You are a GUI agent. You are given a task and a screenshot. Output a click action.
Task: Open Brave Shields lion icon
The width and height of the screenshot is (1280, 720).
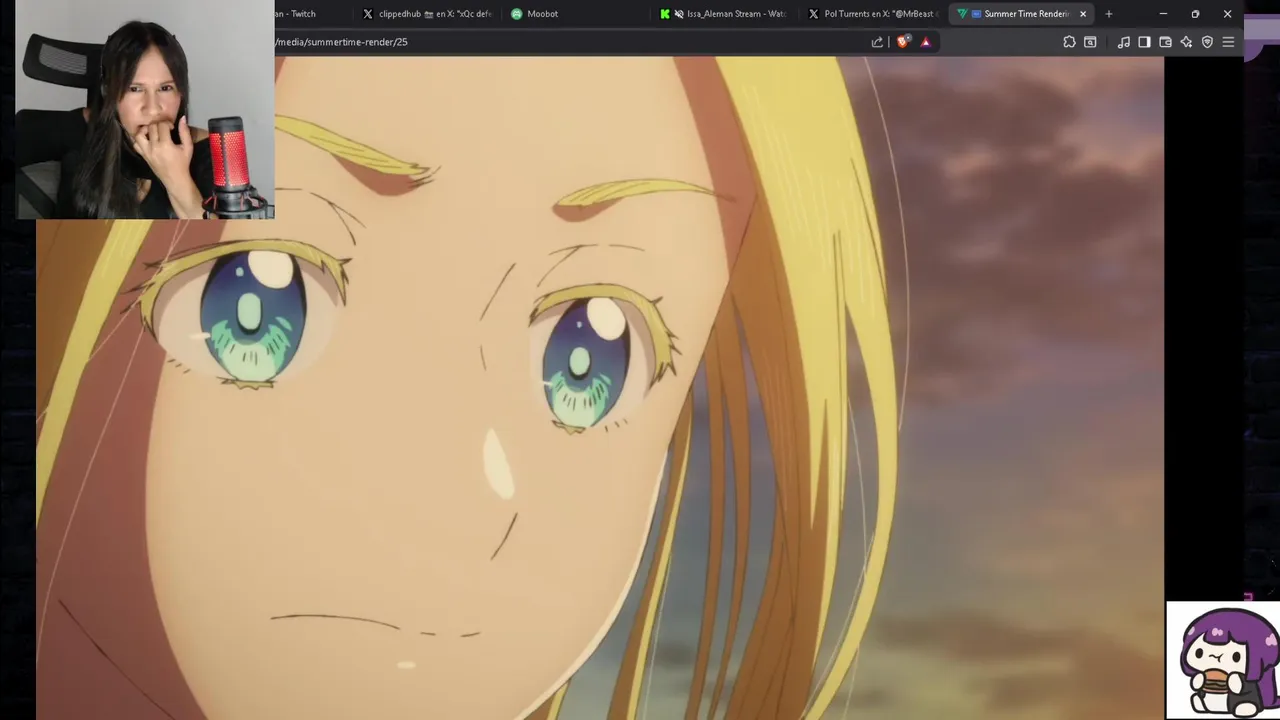coord(903,42)
